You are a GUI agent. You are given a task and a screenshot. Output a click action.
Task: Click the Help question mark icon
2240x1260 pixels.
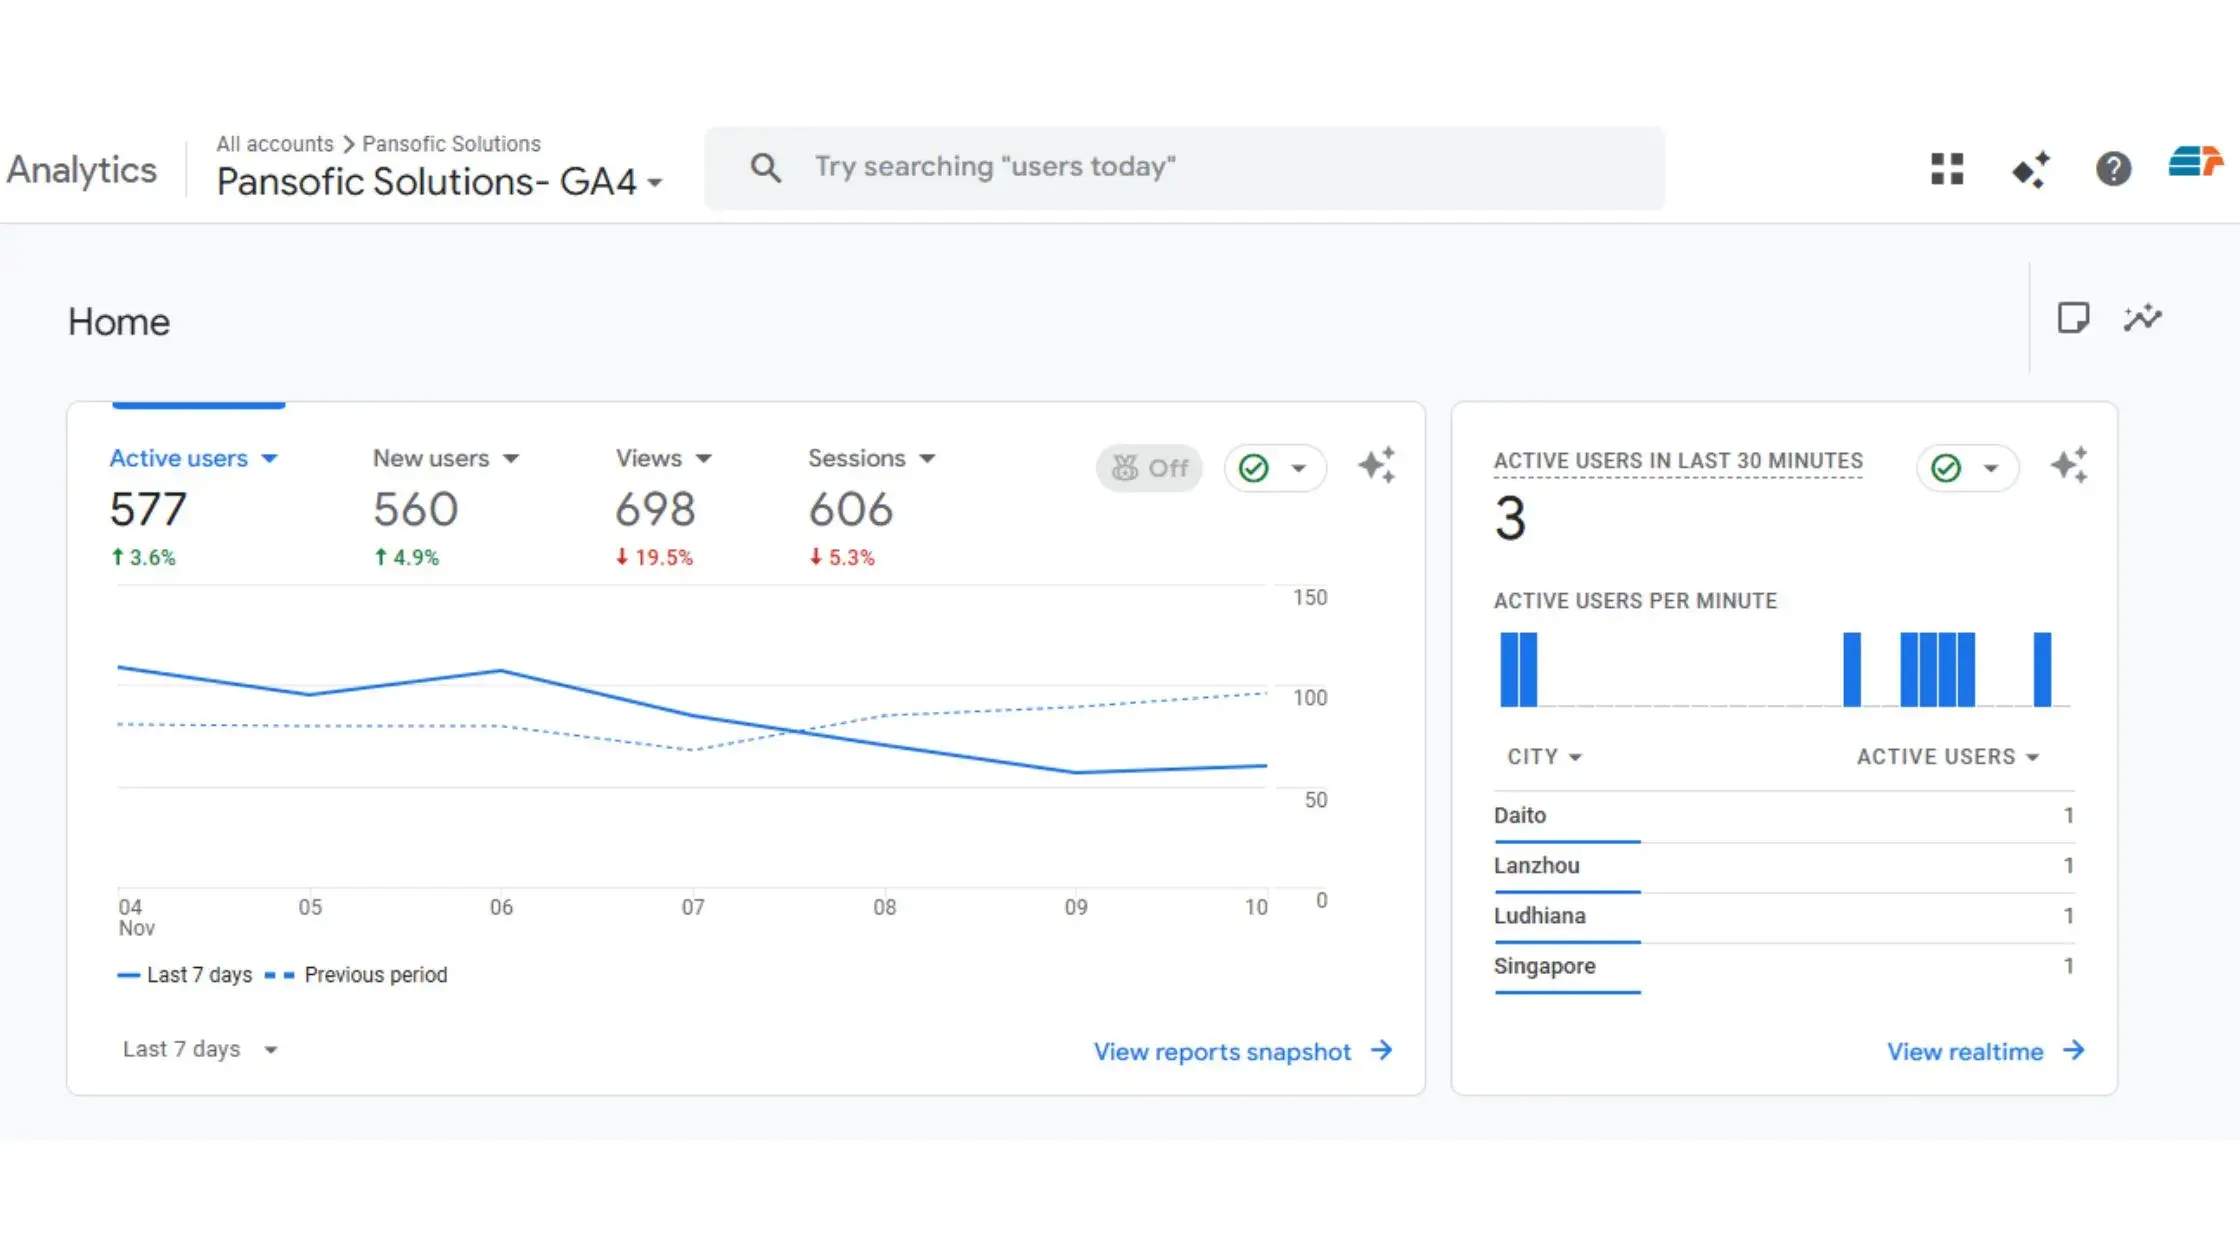point(2113,169)
